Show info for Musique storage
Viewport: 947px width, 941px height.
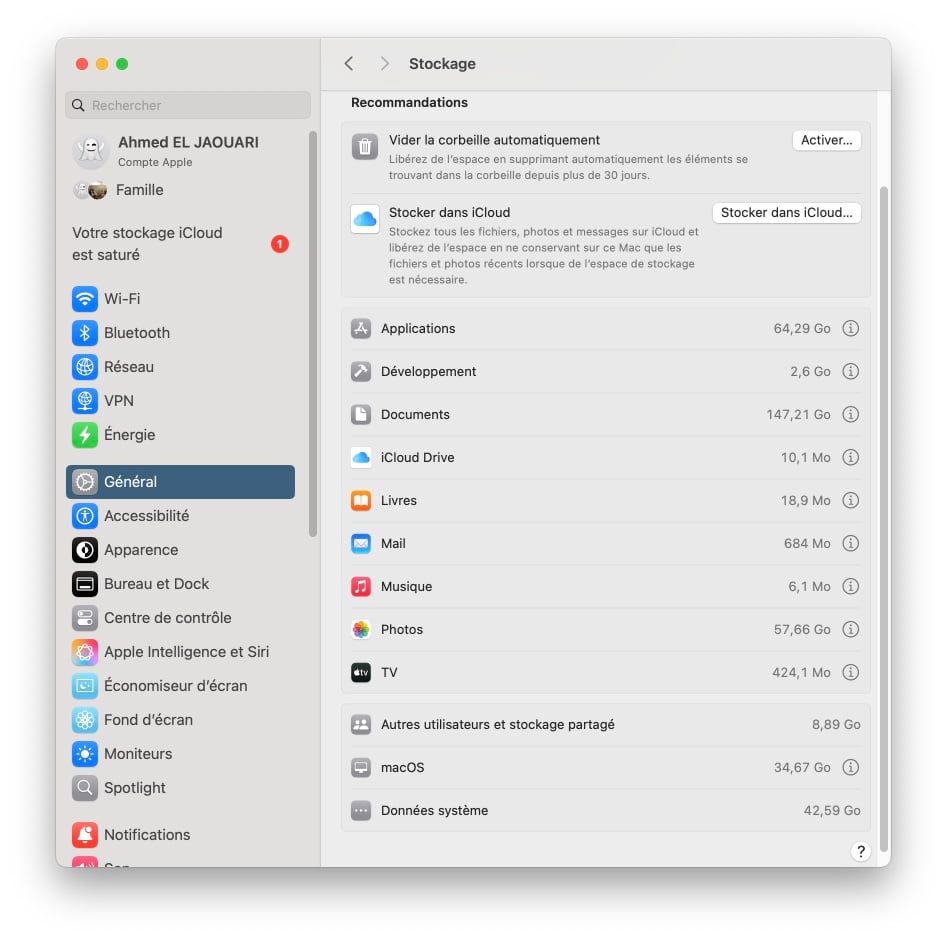point(850,586)
